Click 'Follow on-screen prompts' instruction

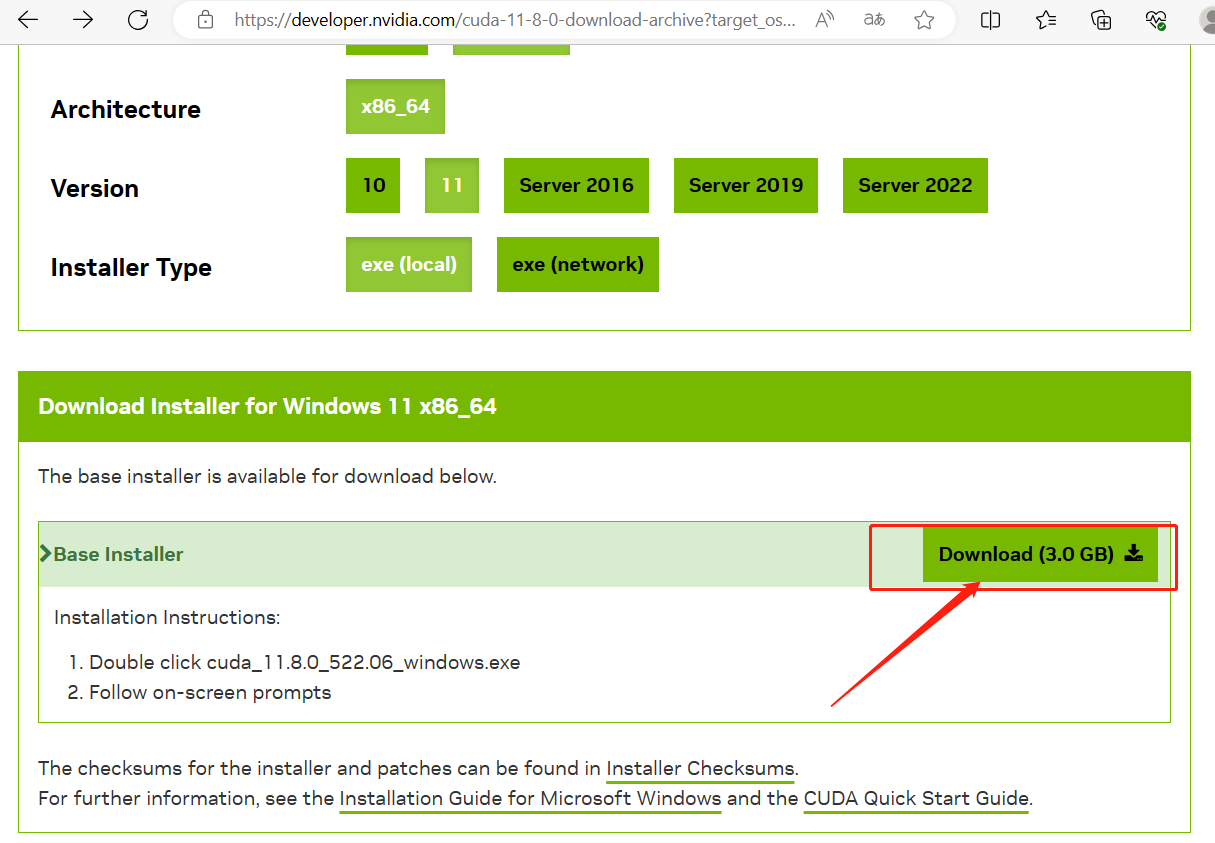coord(210,692)
